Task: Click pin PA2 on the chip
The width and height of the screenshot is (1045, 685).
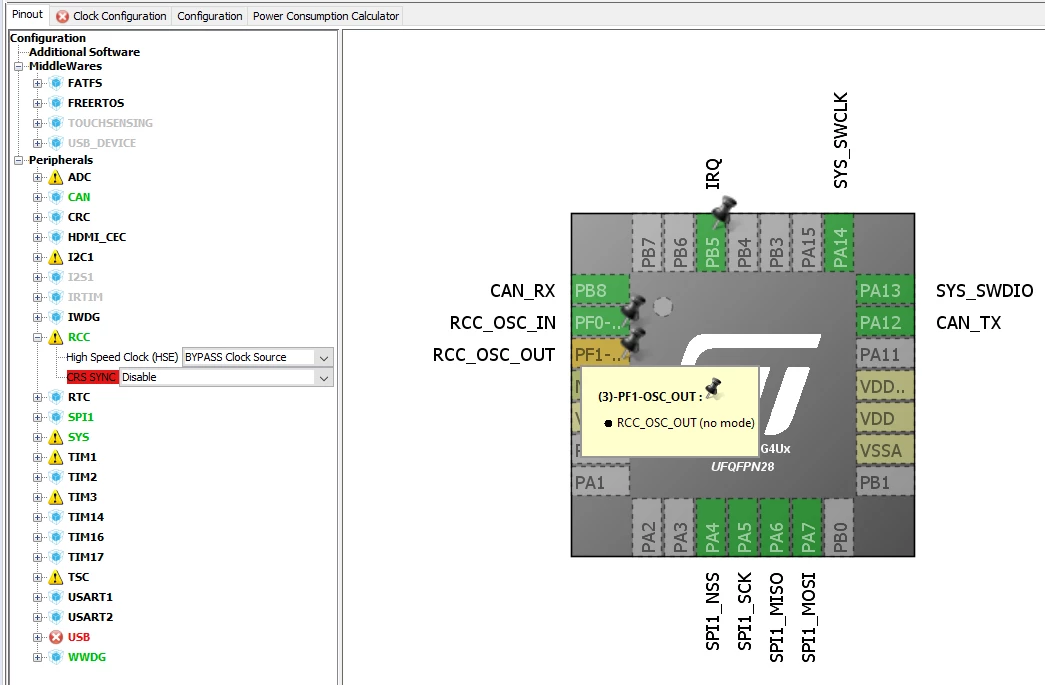Action: tap(647, 527)
